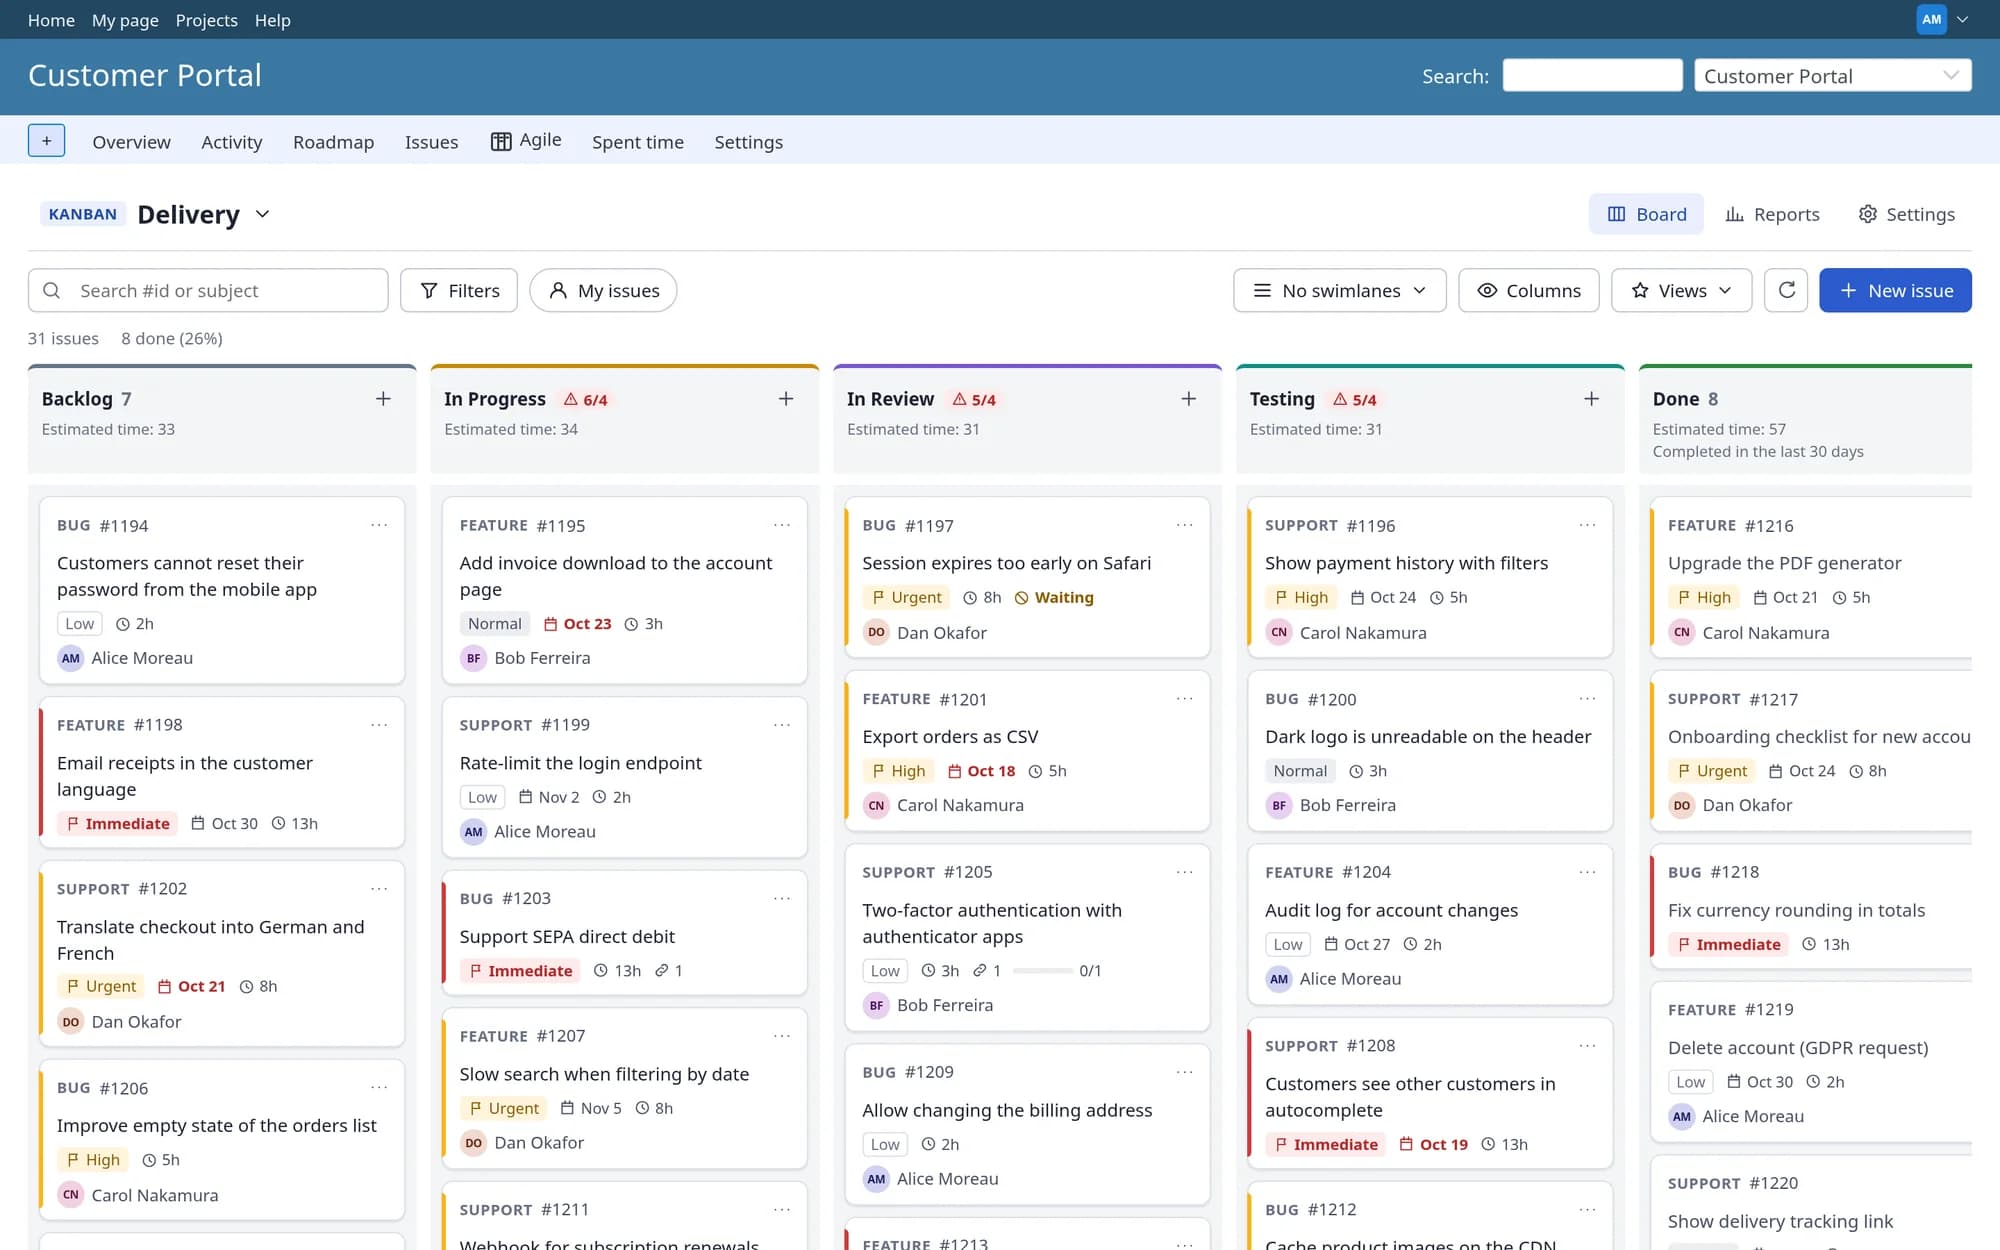Open the No swimlanes dropdown

pyautogui.click(x=1339, y=290)
